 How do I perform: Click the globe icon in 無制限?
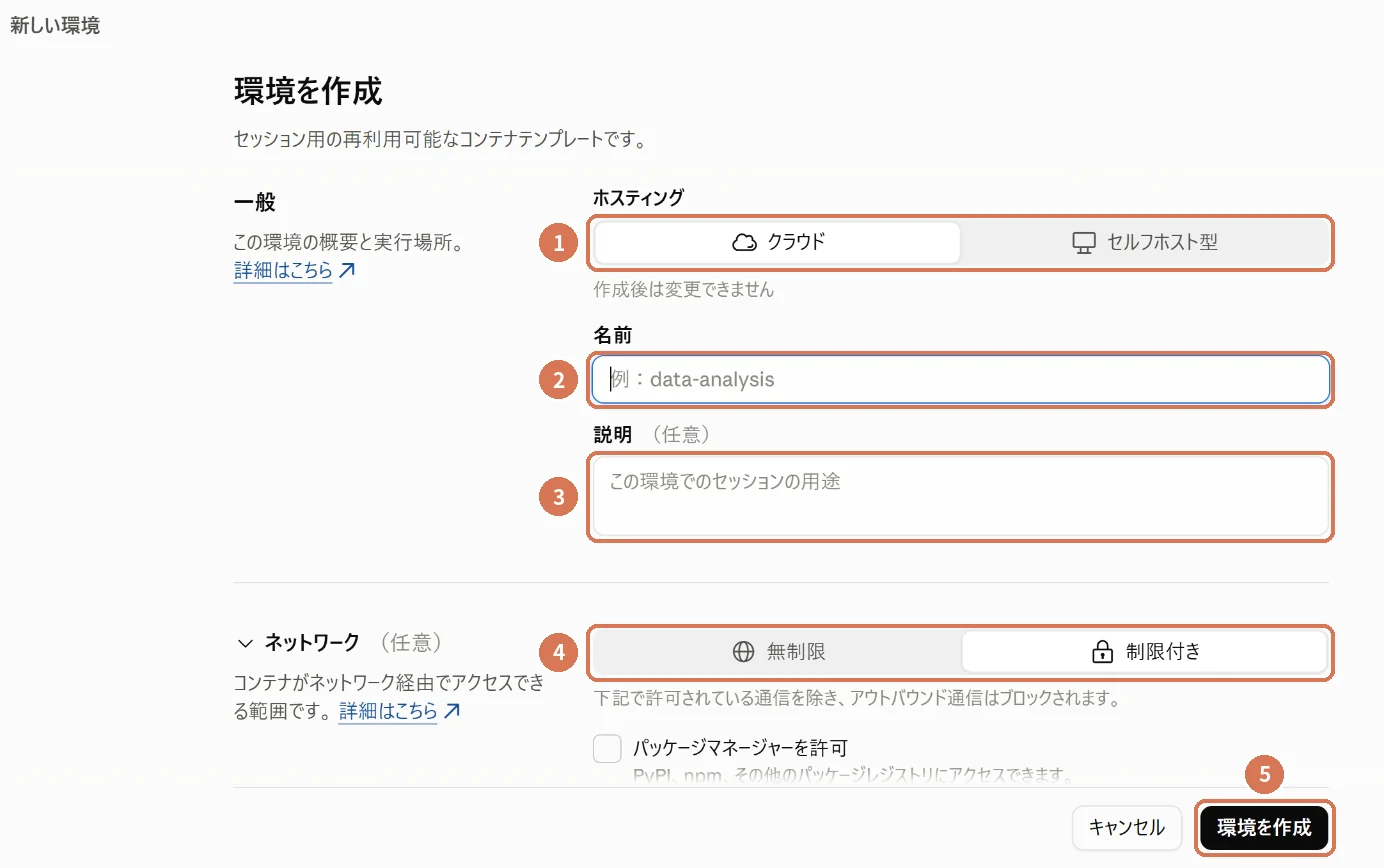[x=743, y=652]
